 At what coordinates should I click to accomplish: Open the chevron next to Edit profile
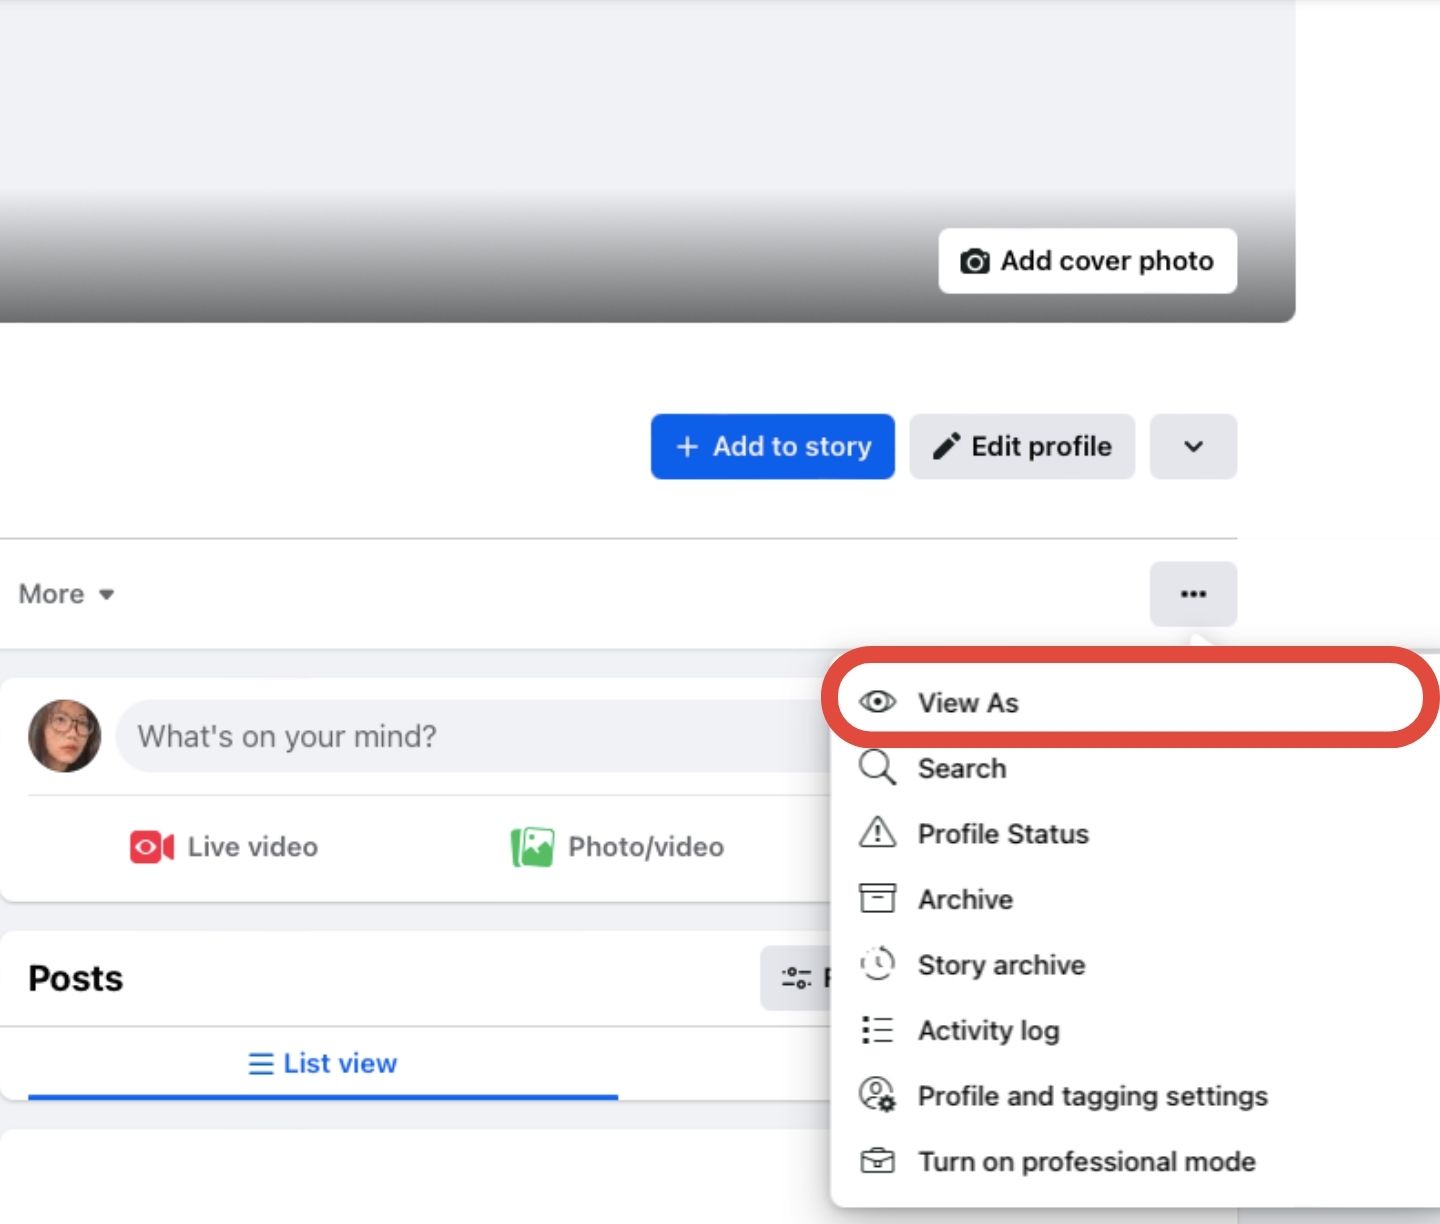tap(1193, 446)
